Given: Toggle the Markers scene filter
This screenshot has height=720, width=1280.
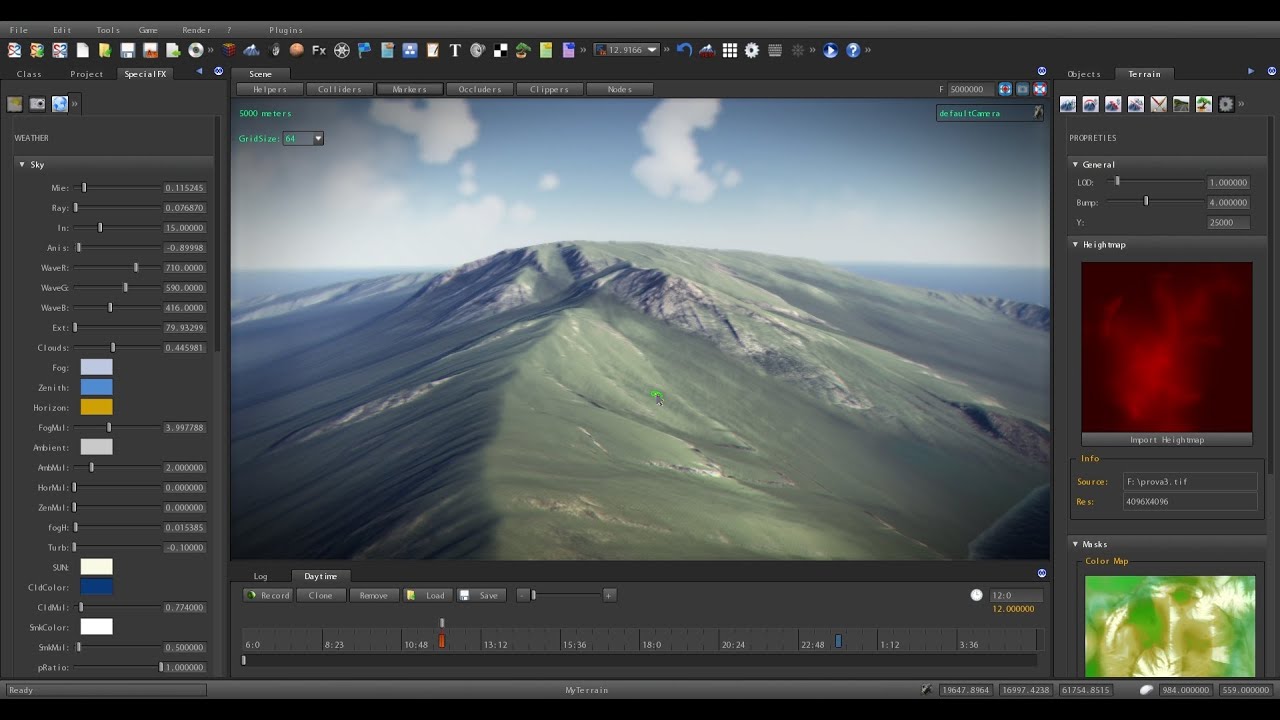Looking at the screenshot, I should (410, 89).
